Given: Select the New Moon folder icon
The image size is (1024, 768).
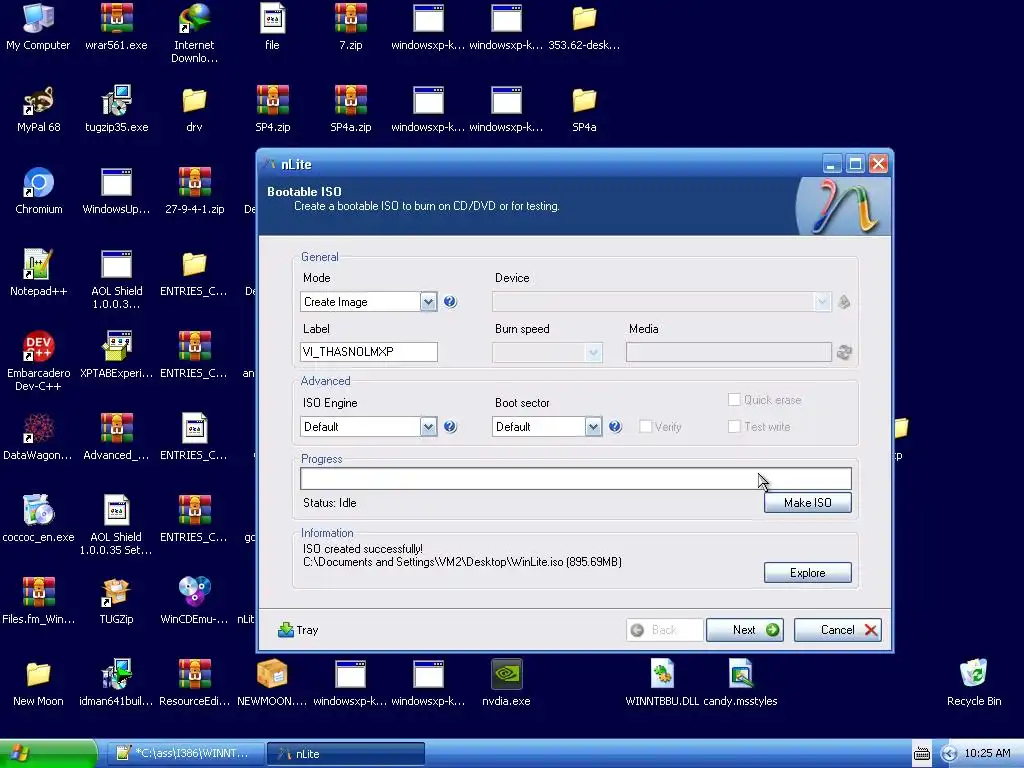Looking at the screenshot, I should click(38, 683).
